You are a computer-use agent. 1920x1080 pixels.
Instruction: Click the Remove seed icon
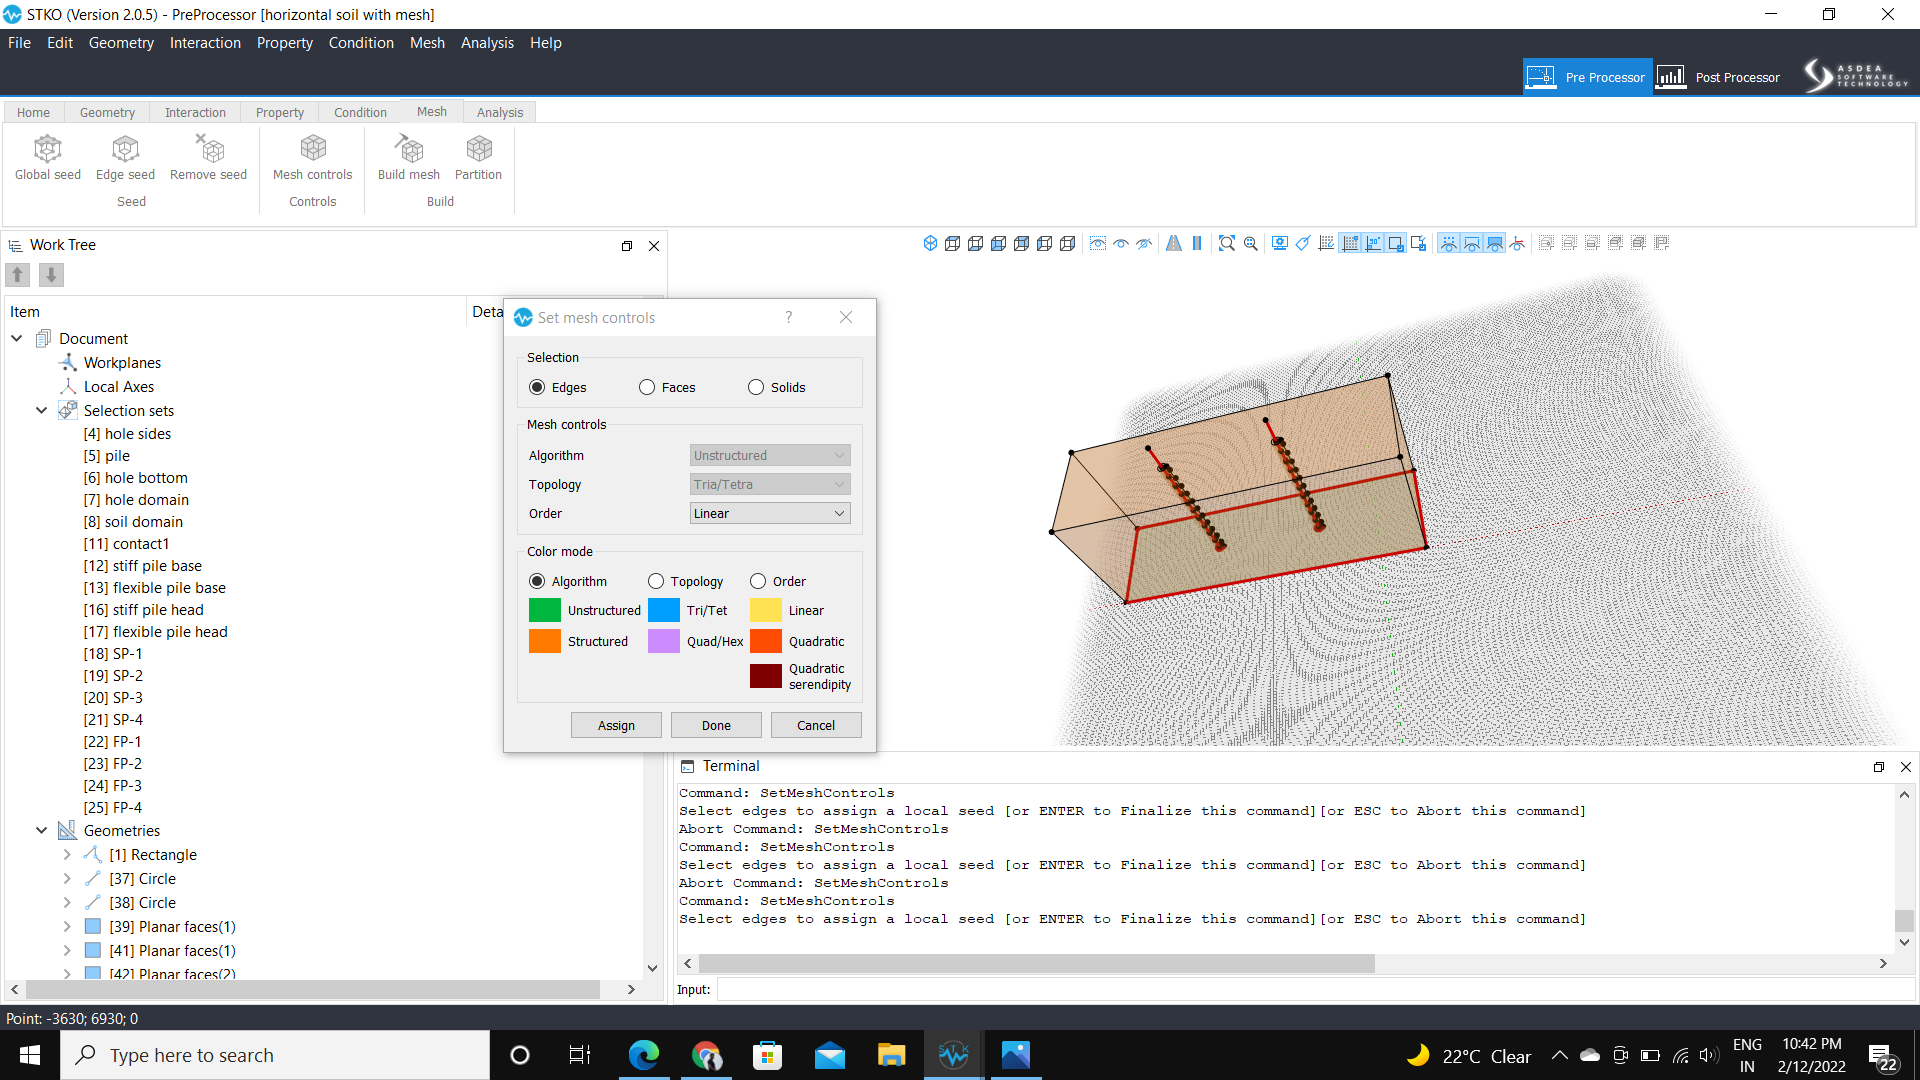[x=208, y=158]
